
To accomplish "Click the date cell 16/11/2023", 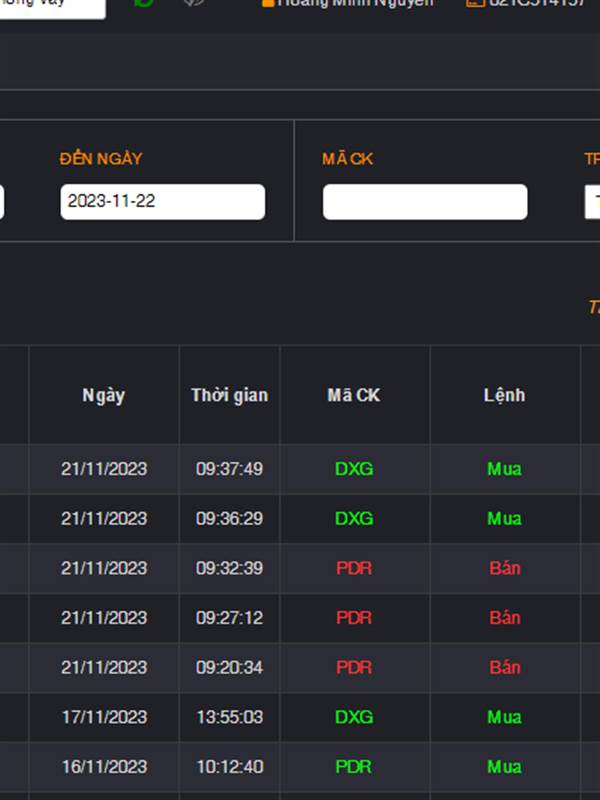I will [x=104, y=766].
